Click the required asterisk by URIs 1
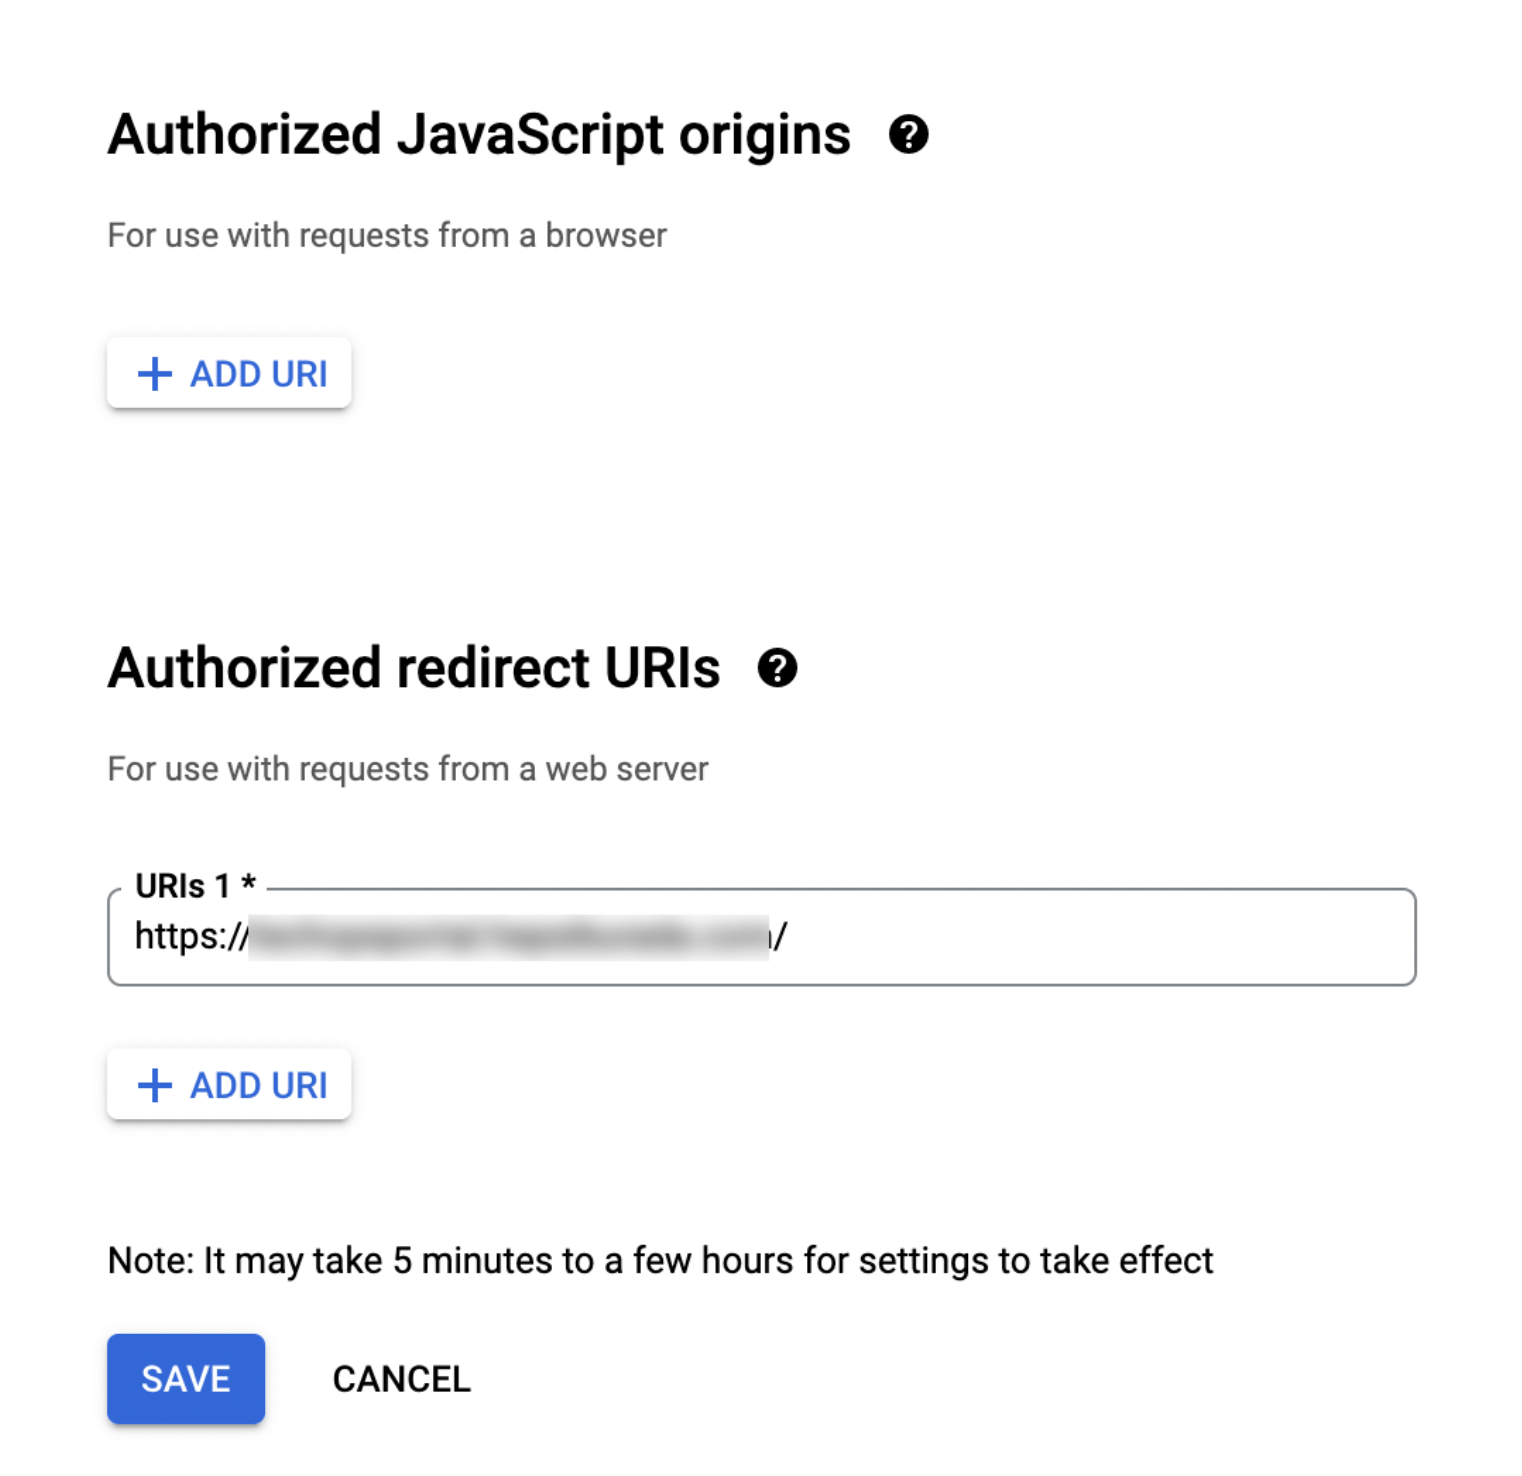Viewport: 1522px width, 1476px height. pos(249,883)
